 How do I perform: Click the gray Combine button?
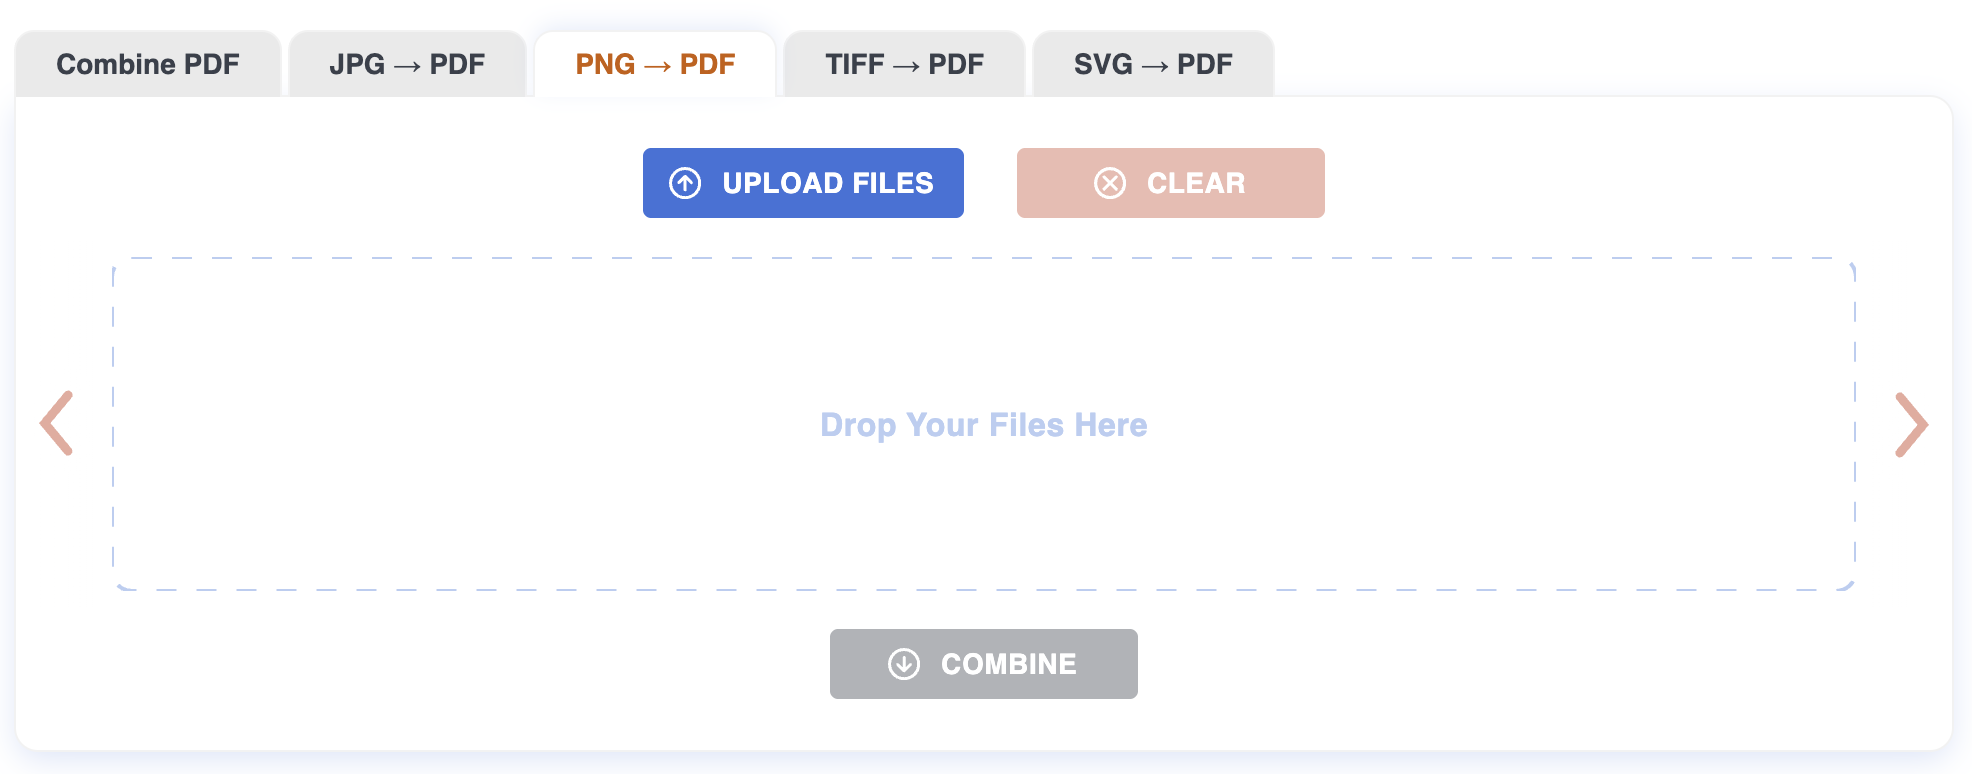(984, 664)
